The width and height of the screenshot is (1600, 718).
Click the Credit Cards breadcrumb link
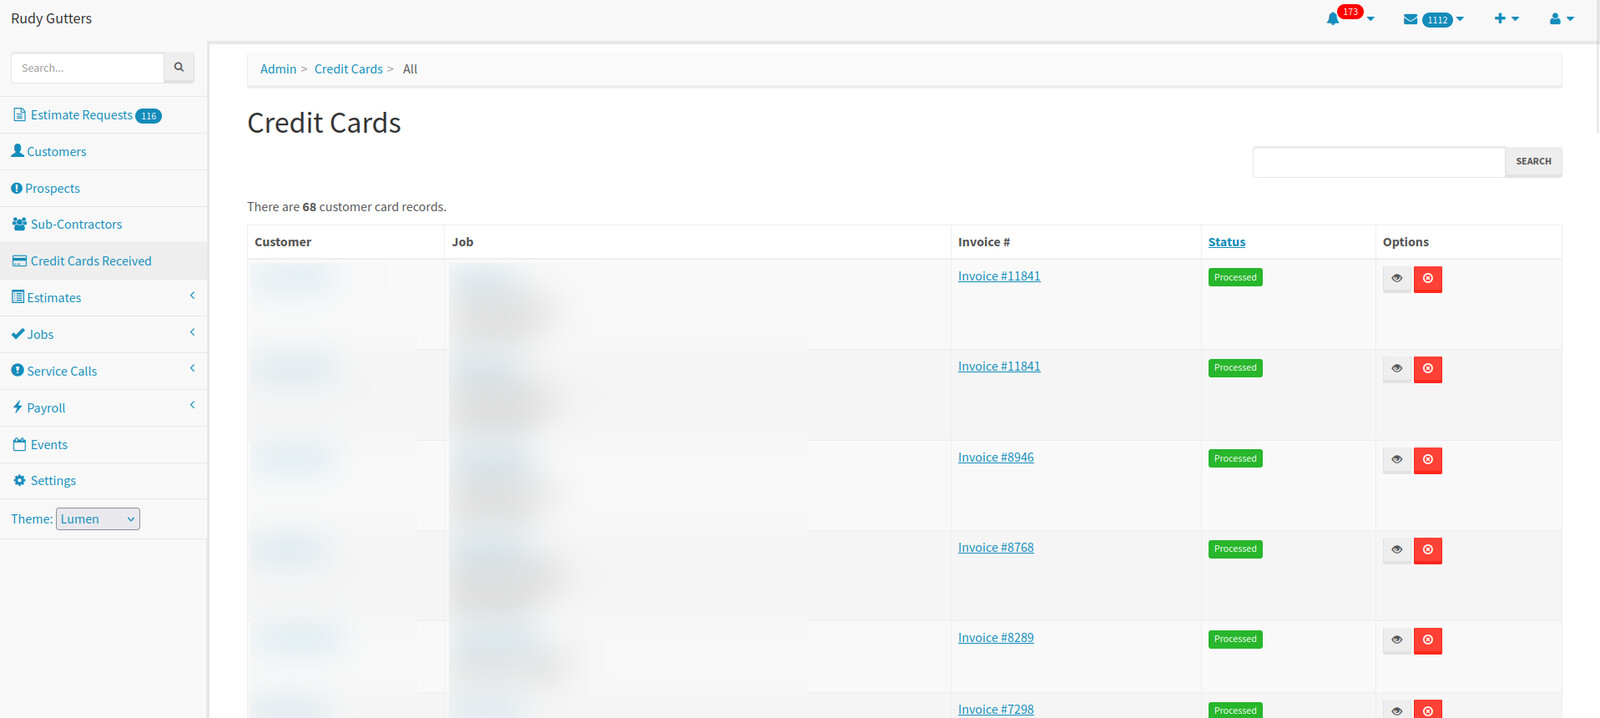coord(348,69)
